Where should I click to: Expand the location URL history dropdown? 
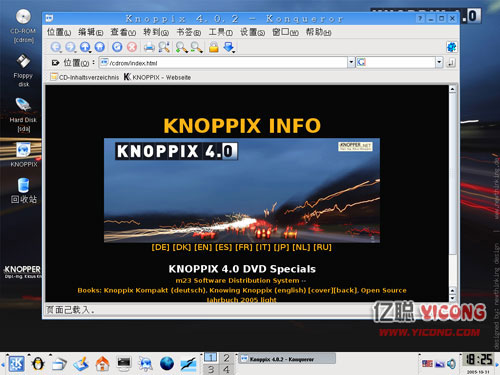click(x=351, y=62)
